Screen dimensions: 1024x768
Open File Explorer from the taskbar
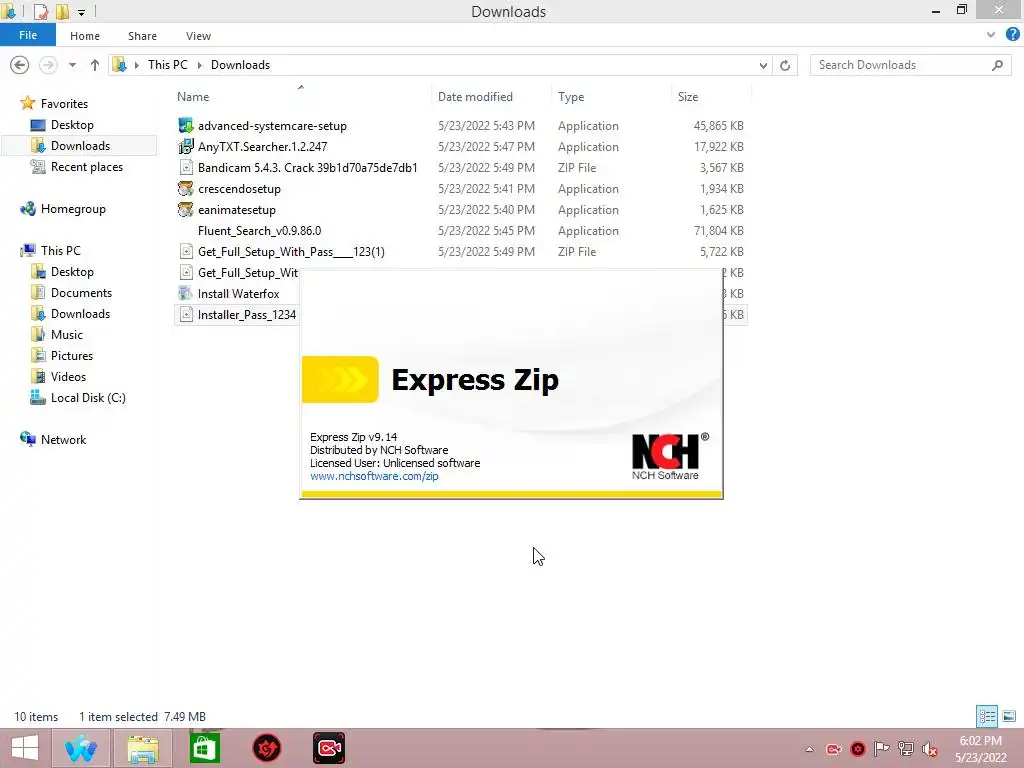click(x=143, y=748)
